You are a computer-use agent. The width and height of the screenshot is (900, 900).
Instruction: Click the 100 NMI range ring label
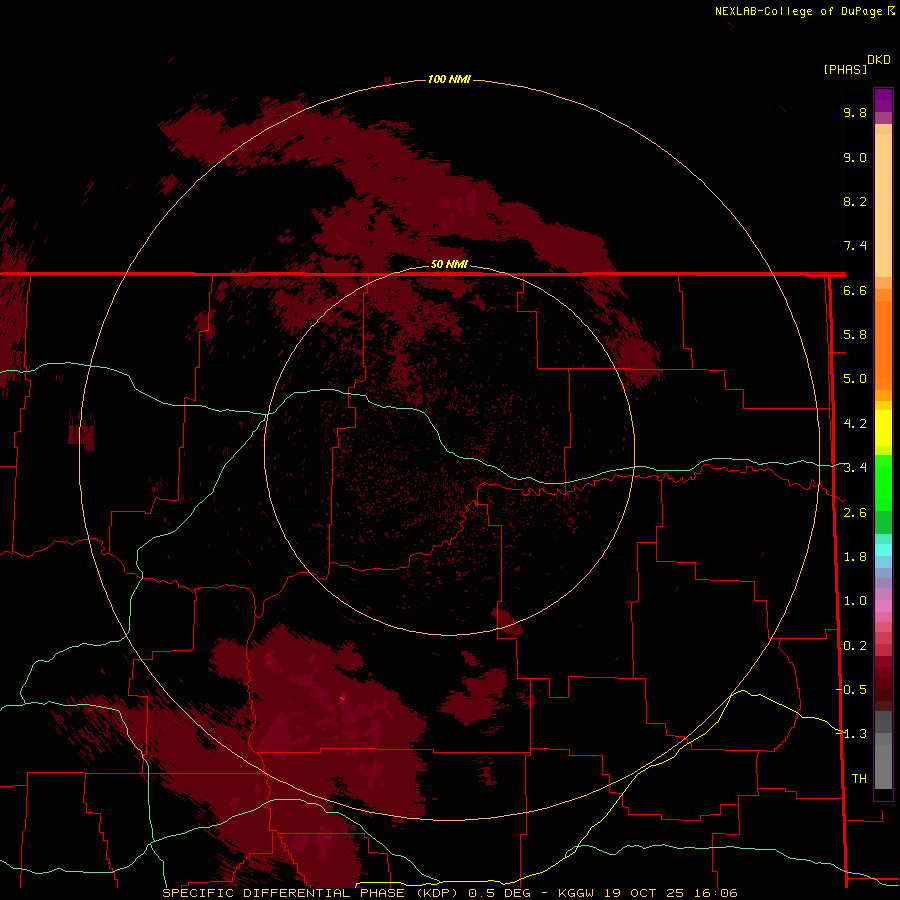[449, 79]
